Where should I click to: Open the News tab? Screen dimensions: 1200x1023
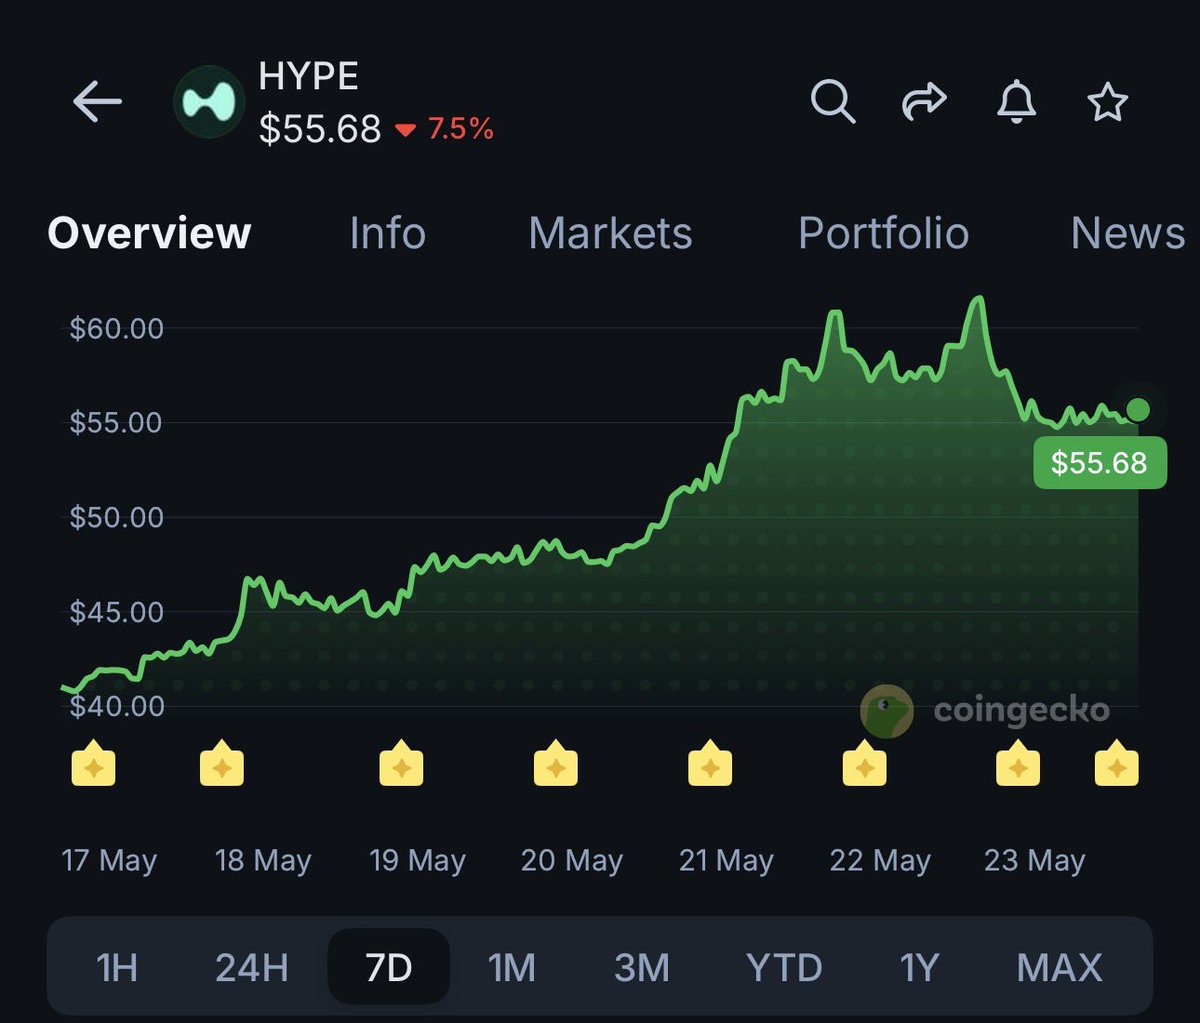click(x=1128, y=233)
